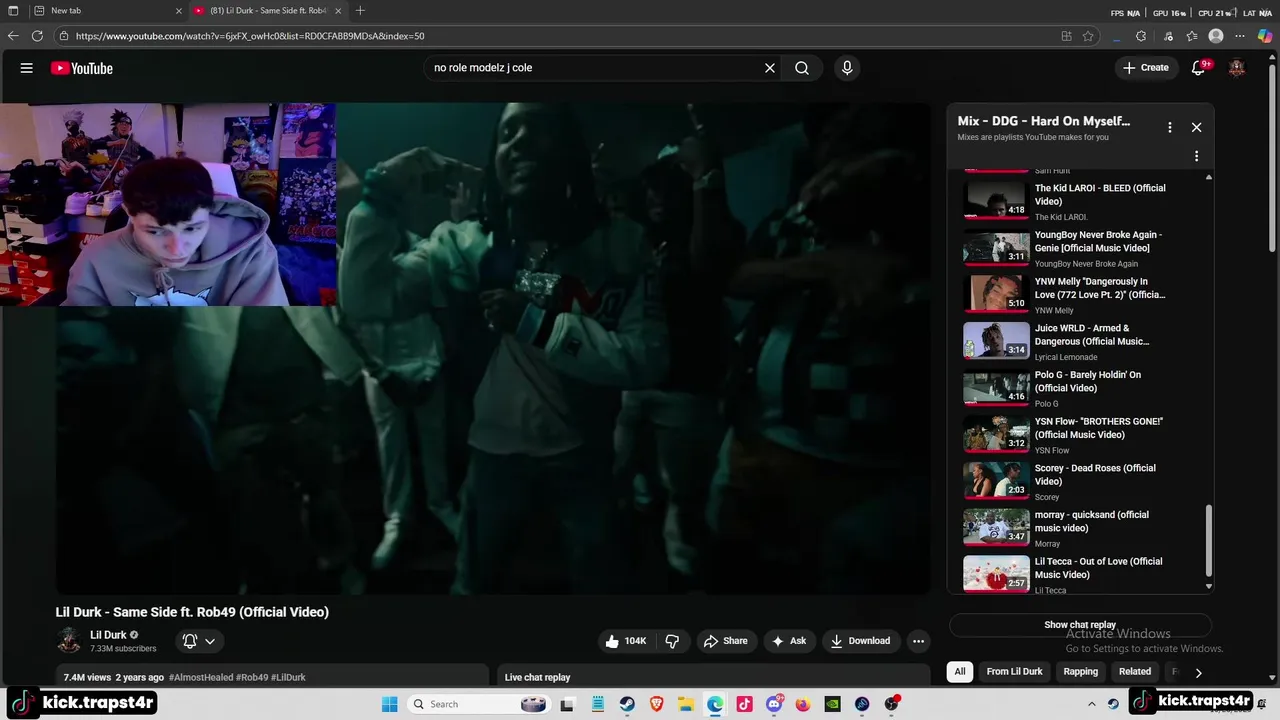This screenshot has width=1280, height=720.
Task: Open Discord from the taskbar
Action: pos(774,704)
